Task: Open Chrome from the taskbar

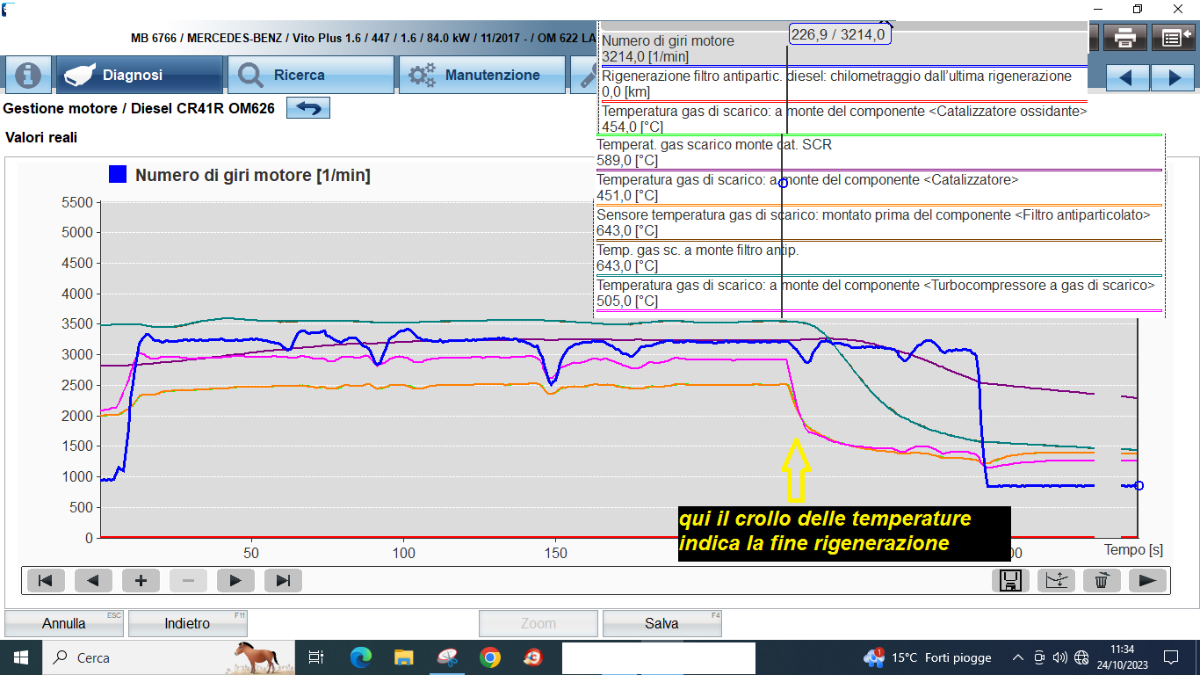Action: [490, 657]
